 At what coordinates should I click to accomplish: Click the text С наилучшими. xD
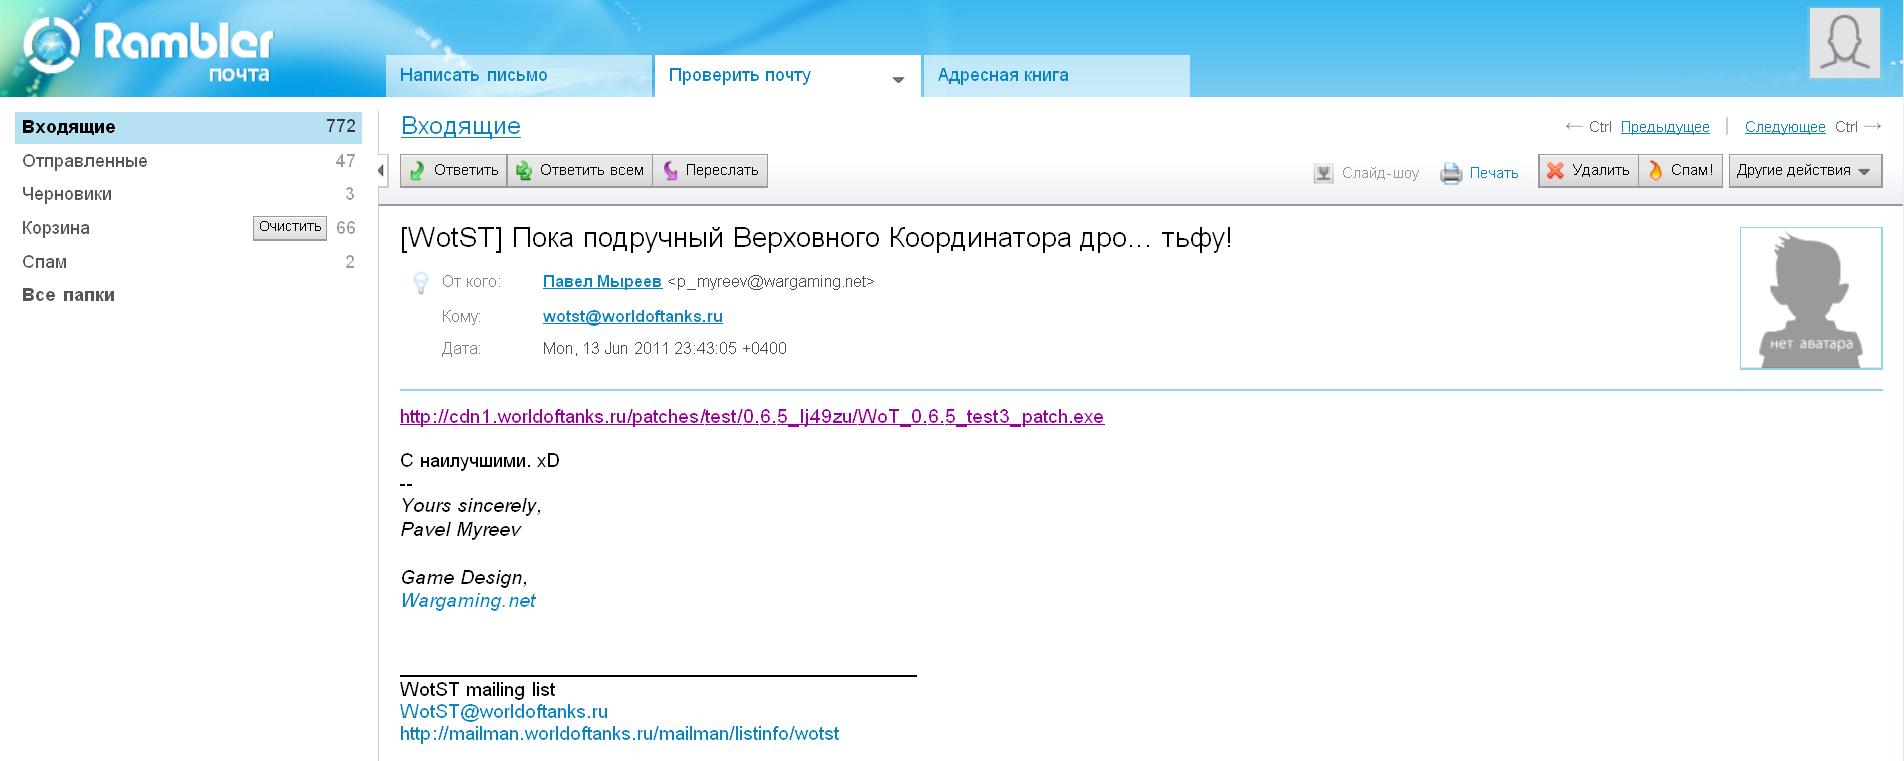(480, 461)
